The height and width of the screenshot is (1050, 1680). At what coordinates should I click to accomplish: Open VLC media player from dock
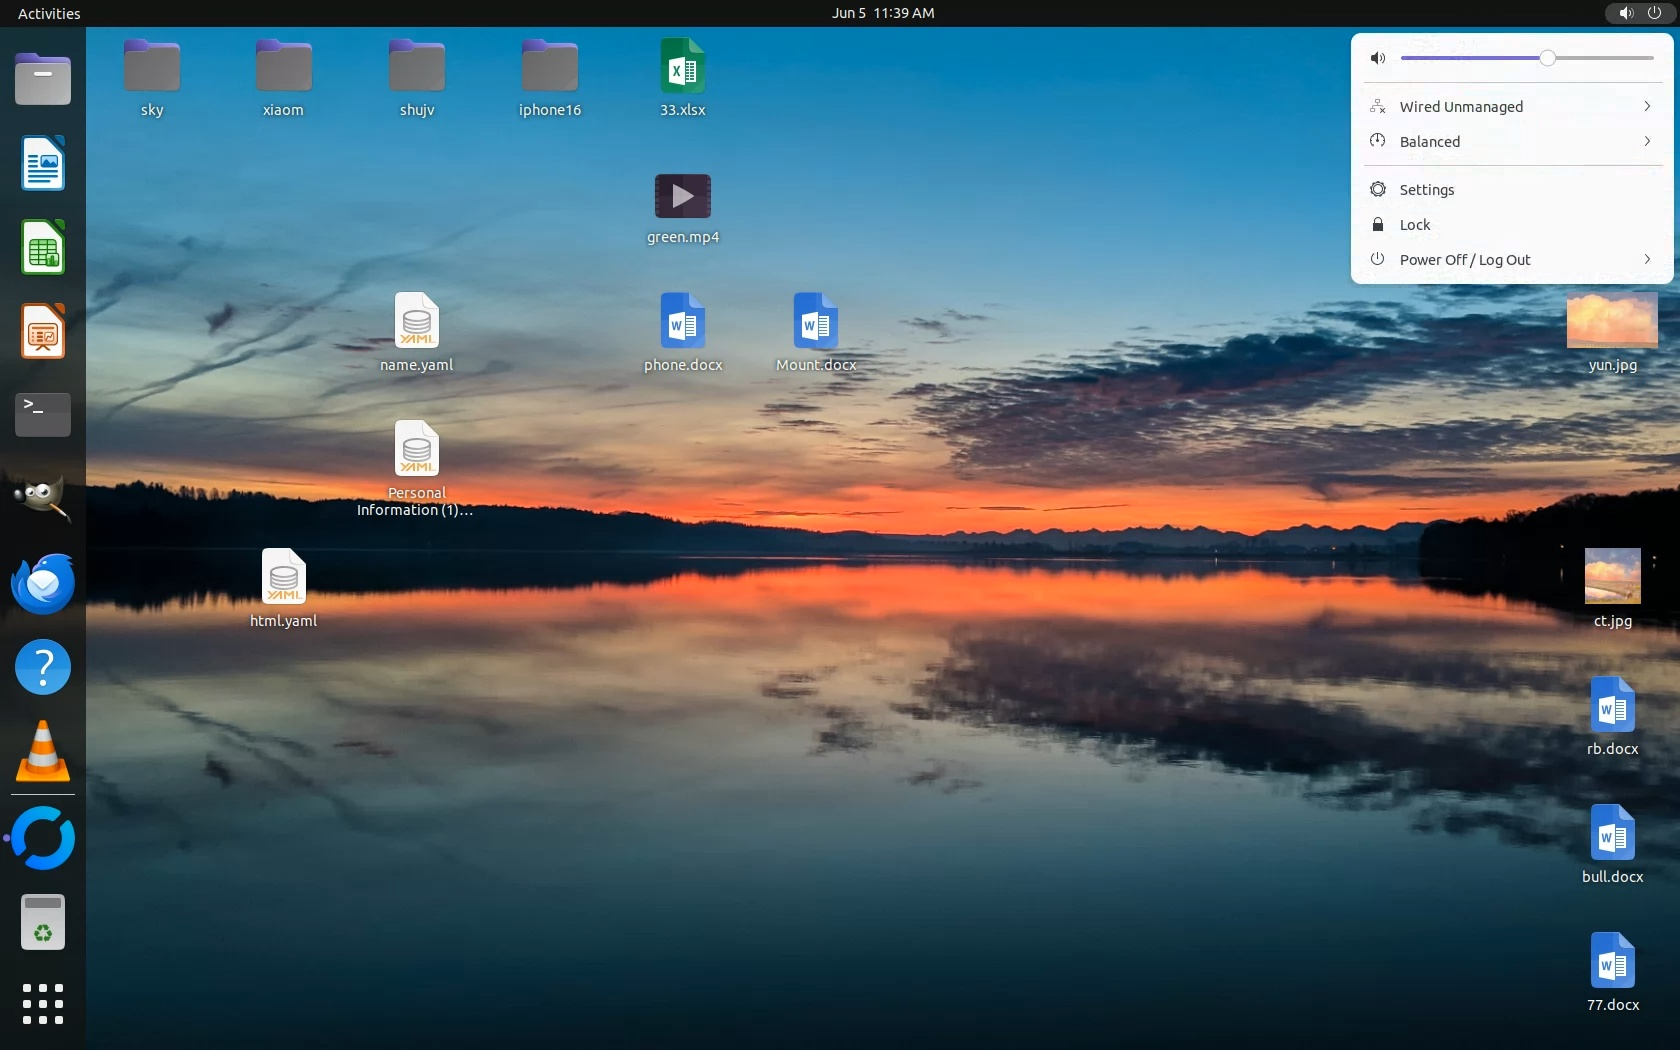click(x=43, y=751)
